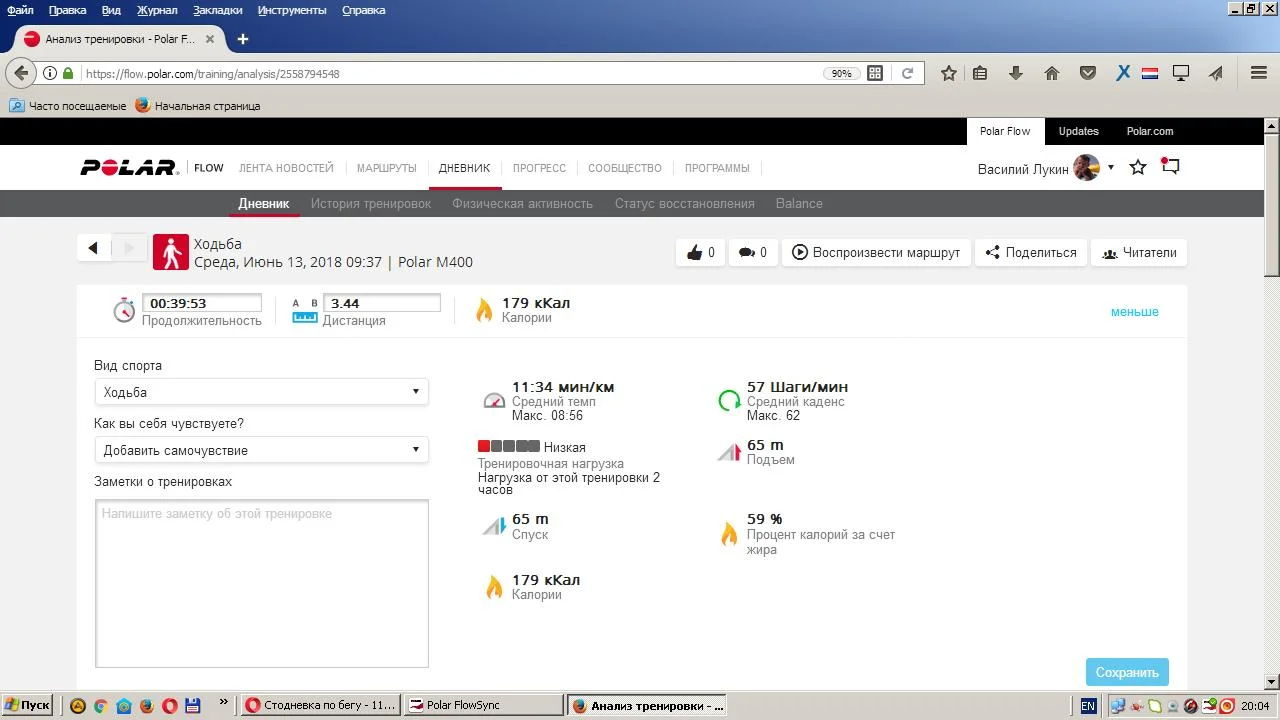
Task: Open ПРОГРАММЫ nav item
Action: [x=717, y=168]
